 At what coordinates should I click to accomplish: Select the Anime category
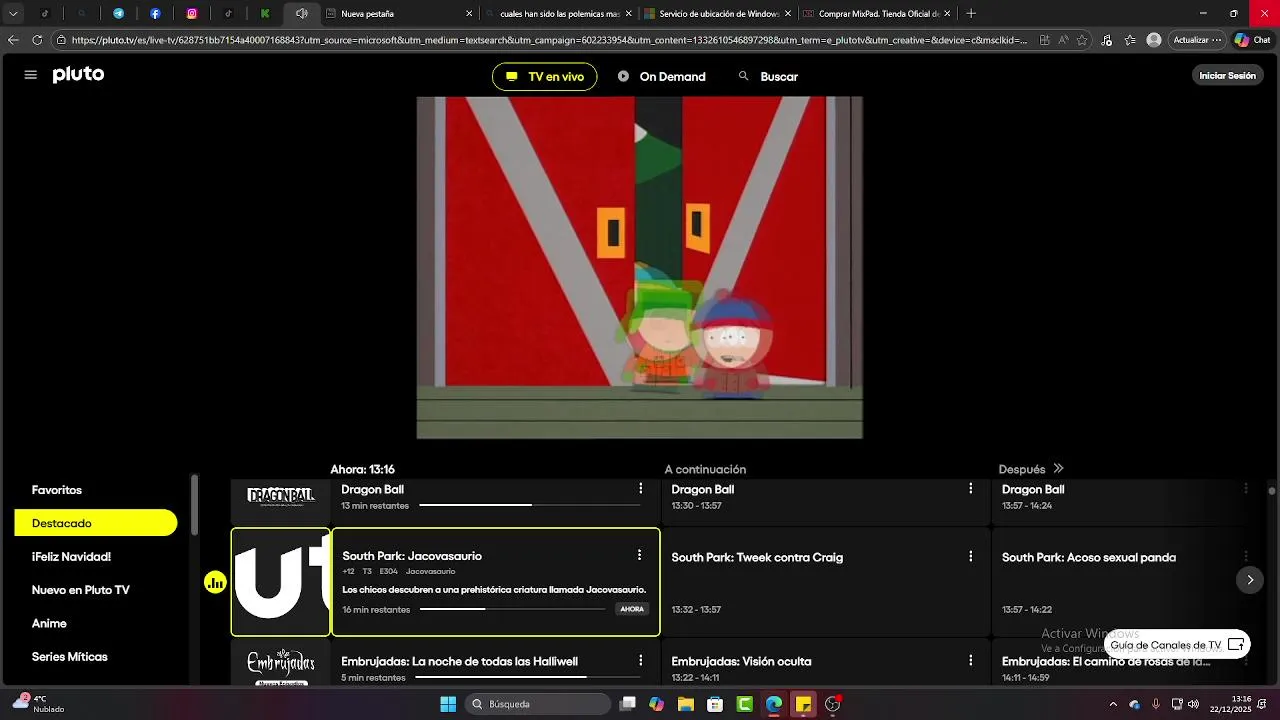49,623
